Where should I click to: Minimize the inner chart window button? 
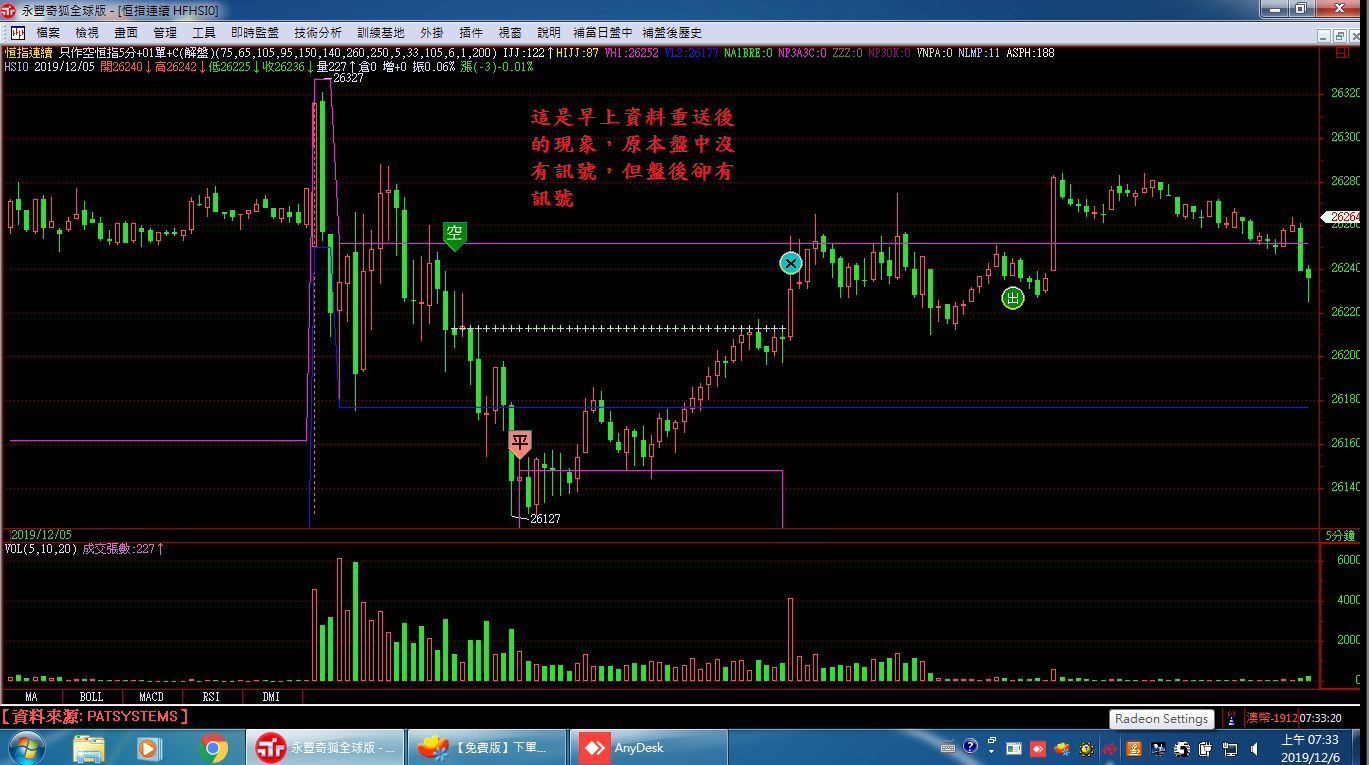tap(1325, 34)
